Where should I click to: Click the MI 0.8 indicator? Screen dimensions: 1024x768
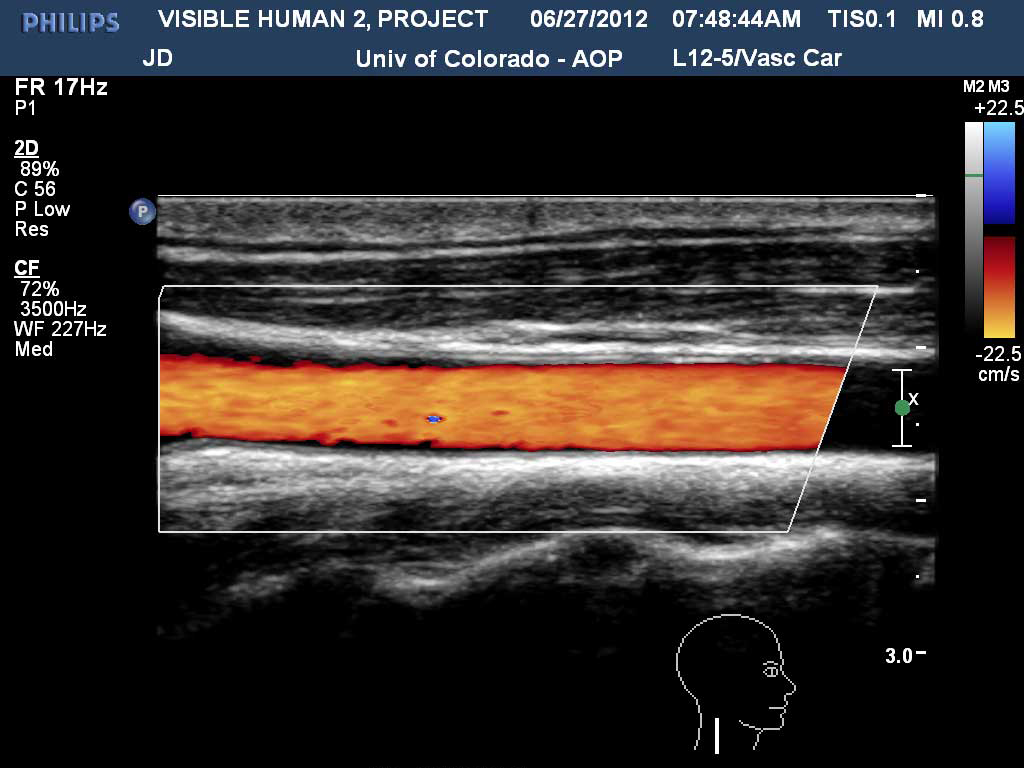click(949, 19)
